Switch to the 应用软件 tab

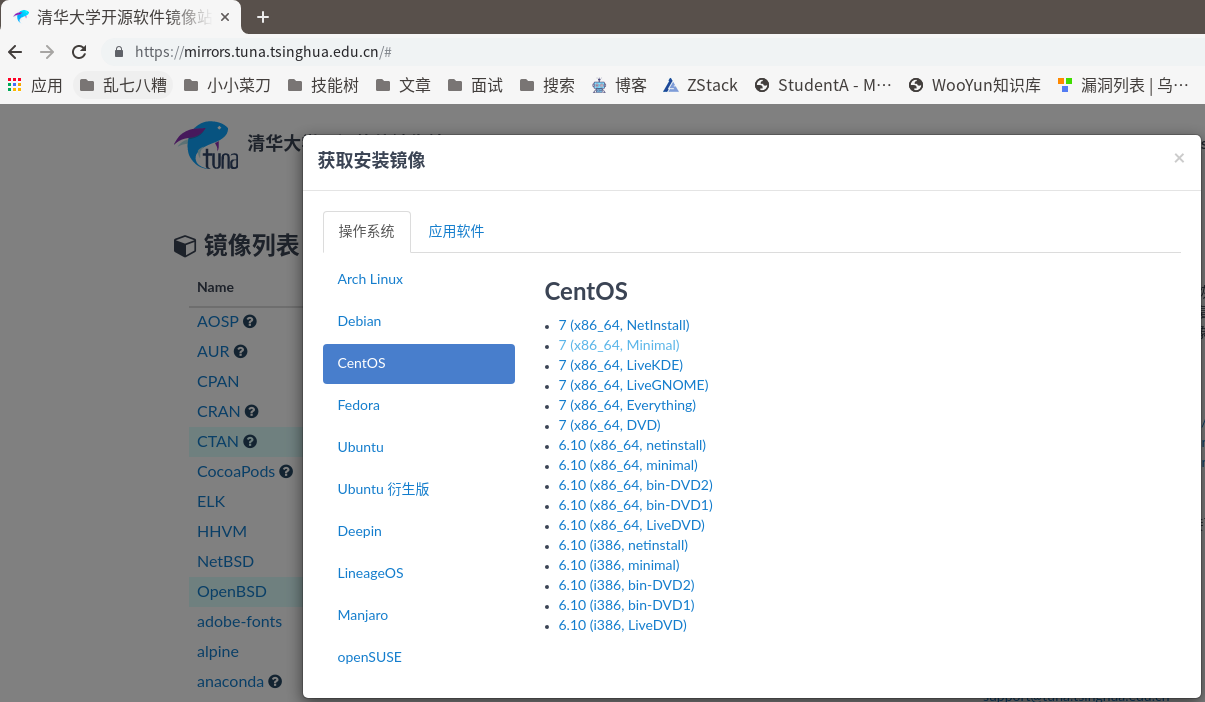pos(456,231)
